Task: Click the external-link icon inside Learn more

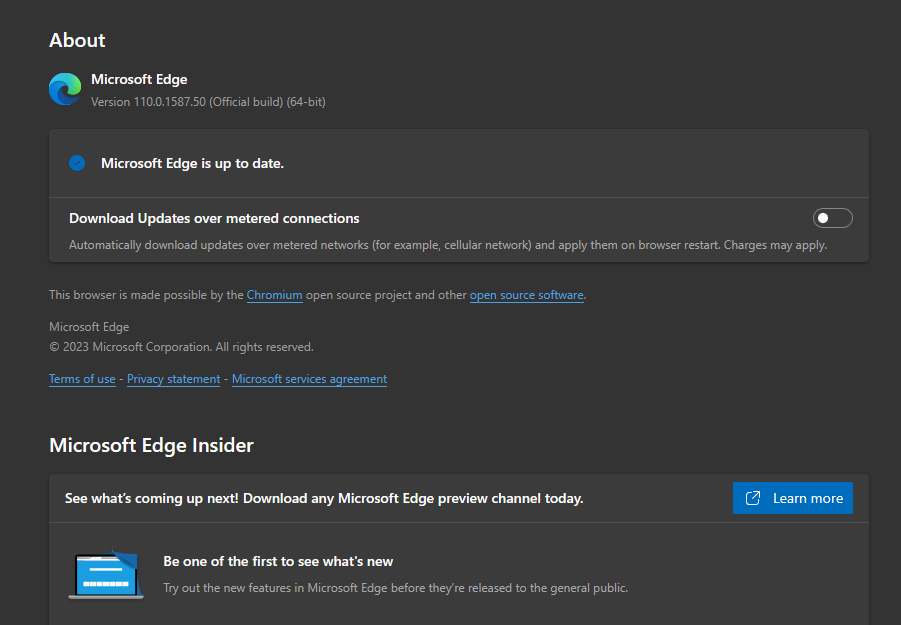Action: point(754,498)
